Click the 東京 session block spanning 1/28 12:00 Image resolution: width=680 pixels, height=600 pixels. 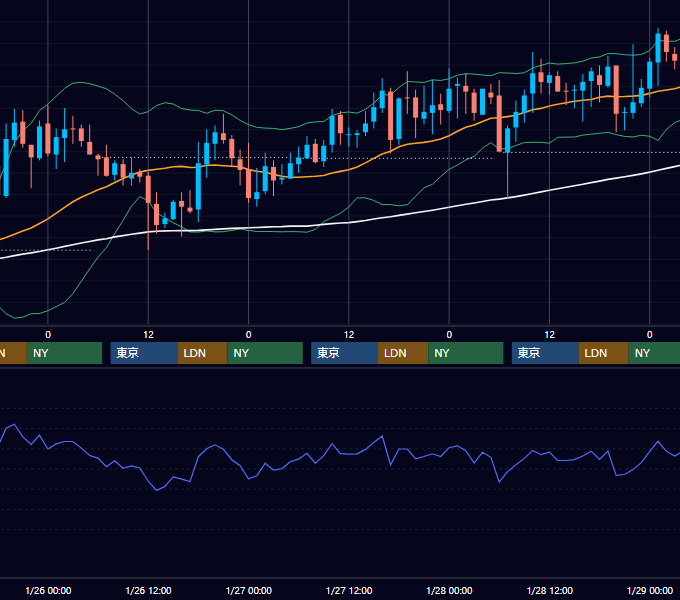(545, 353)
